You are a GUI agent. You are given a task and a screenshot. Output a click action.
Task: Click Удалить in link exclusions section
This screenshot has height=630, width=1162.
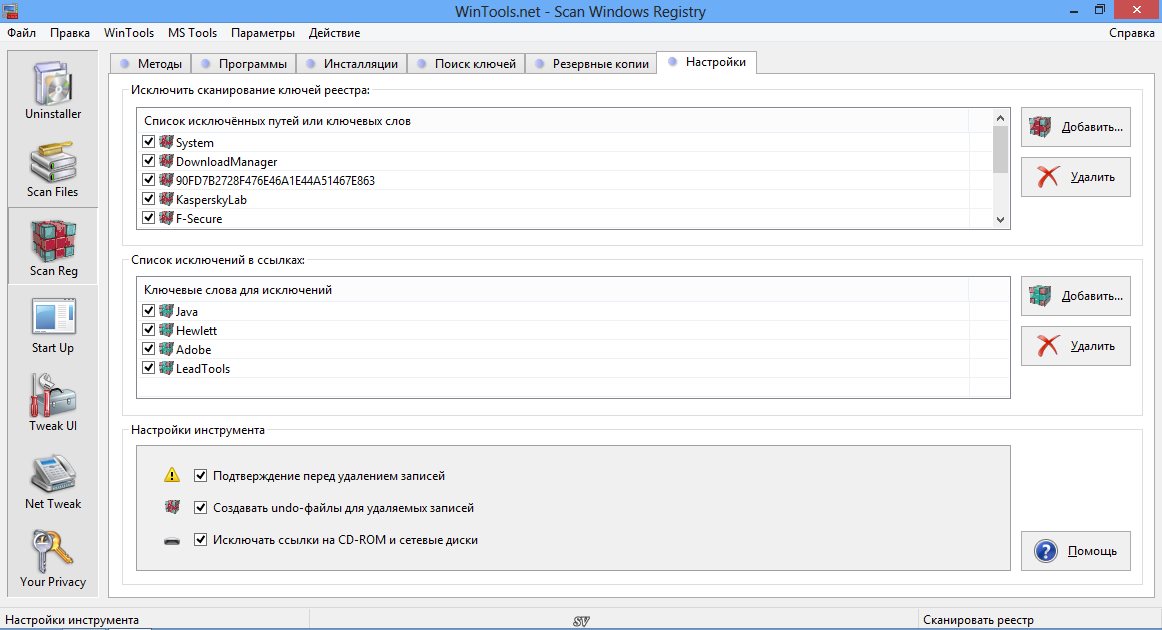coord(1076,346)
